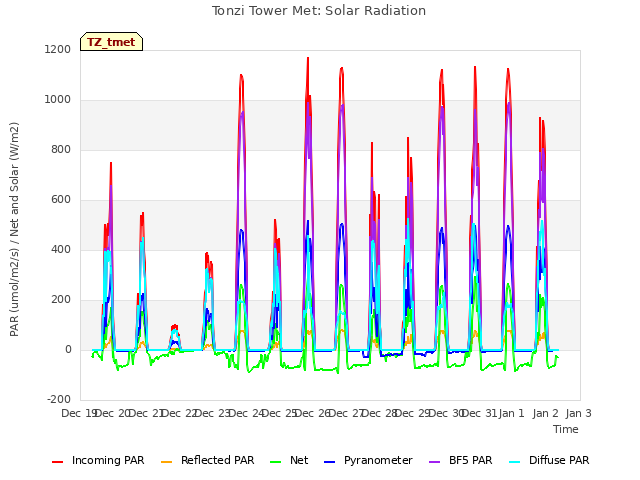
Task: Click the blue Pyranometer legend swatch
Action: [329, 462]
